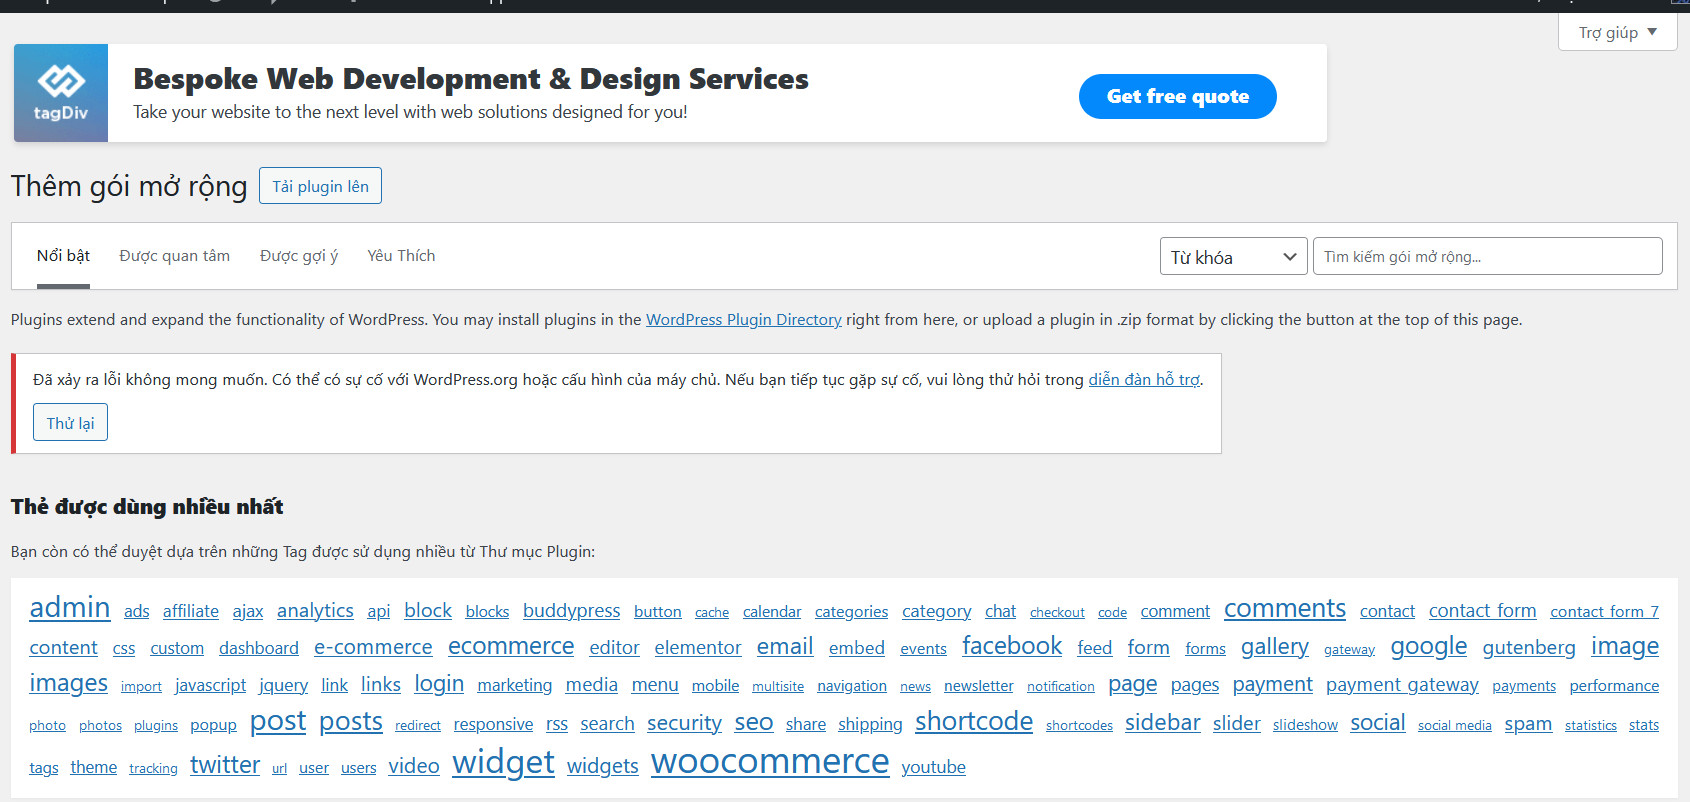Browse the images tag
The height and width of the screenshot is (802, 1690).
pos(69,683)
